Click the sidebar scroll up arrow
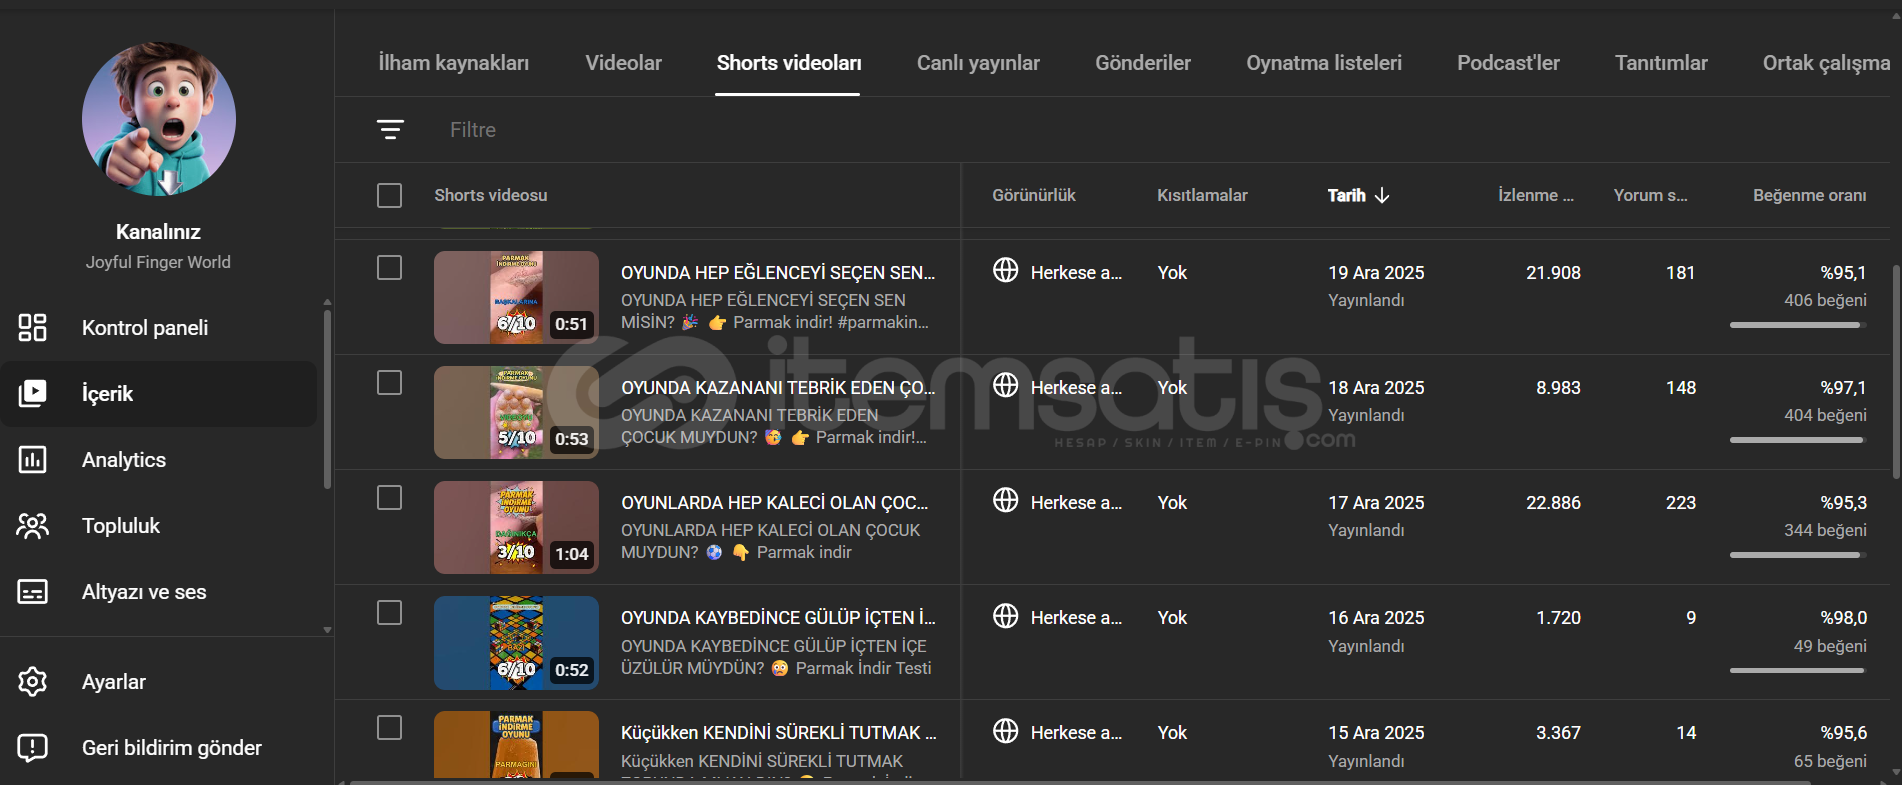This screenshot has width=1902, height=785. coord(327,302)
